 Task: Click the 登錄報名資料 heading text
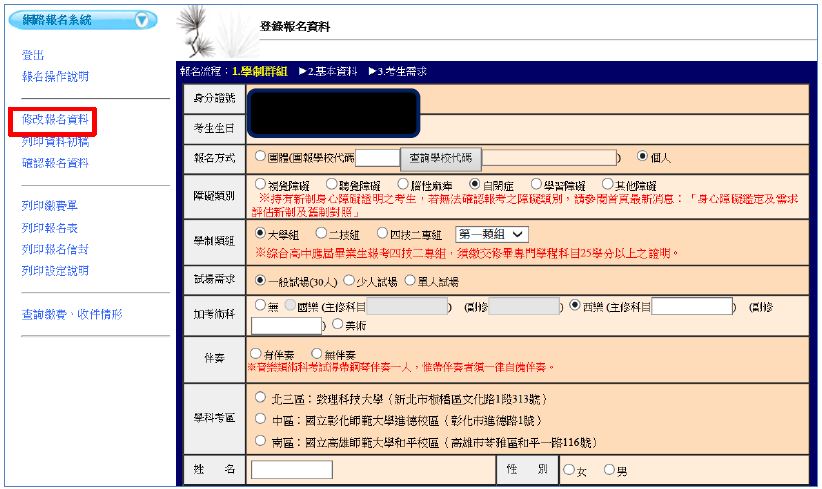[x=295, y=27]
